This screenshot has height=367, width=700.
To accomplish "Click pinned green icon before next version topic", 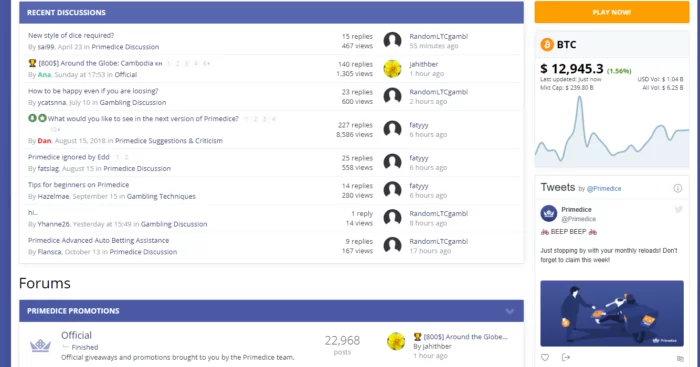I will (x=32, y=118).
